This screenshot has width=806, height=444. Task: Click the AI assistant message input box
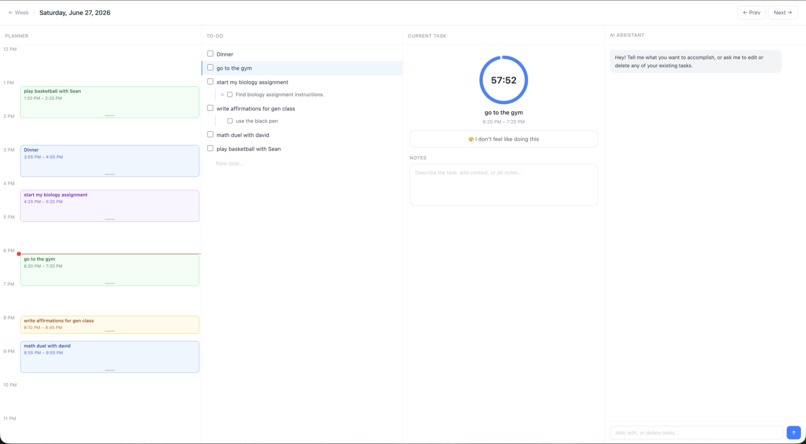[697, 433]
